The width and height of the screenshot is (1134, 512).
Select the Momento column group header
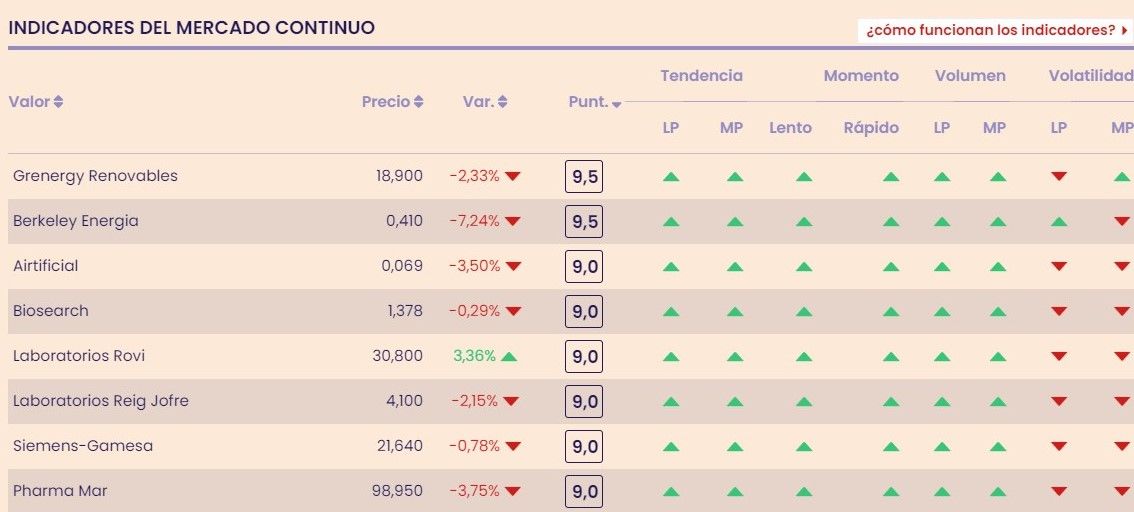tap(861, 76)
